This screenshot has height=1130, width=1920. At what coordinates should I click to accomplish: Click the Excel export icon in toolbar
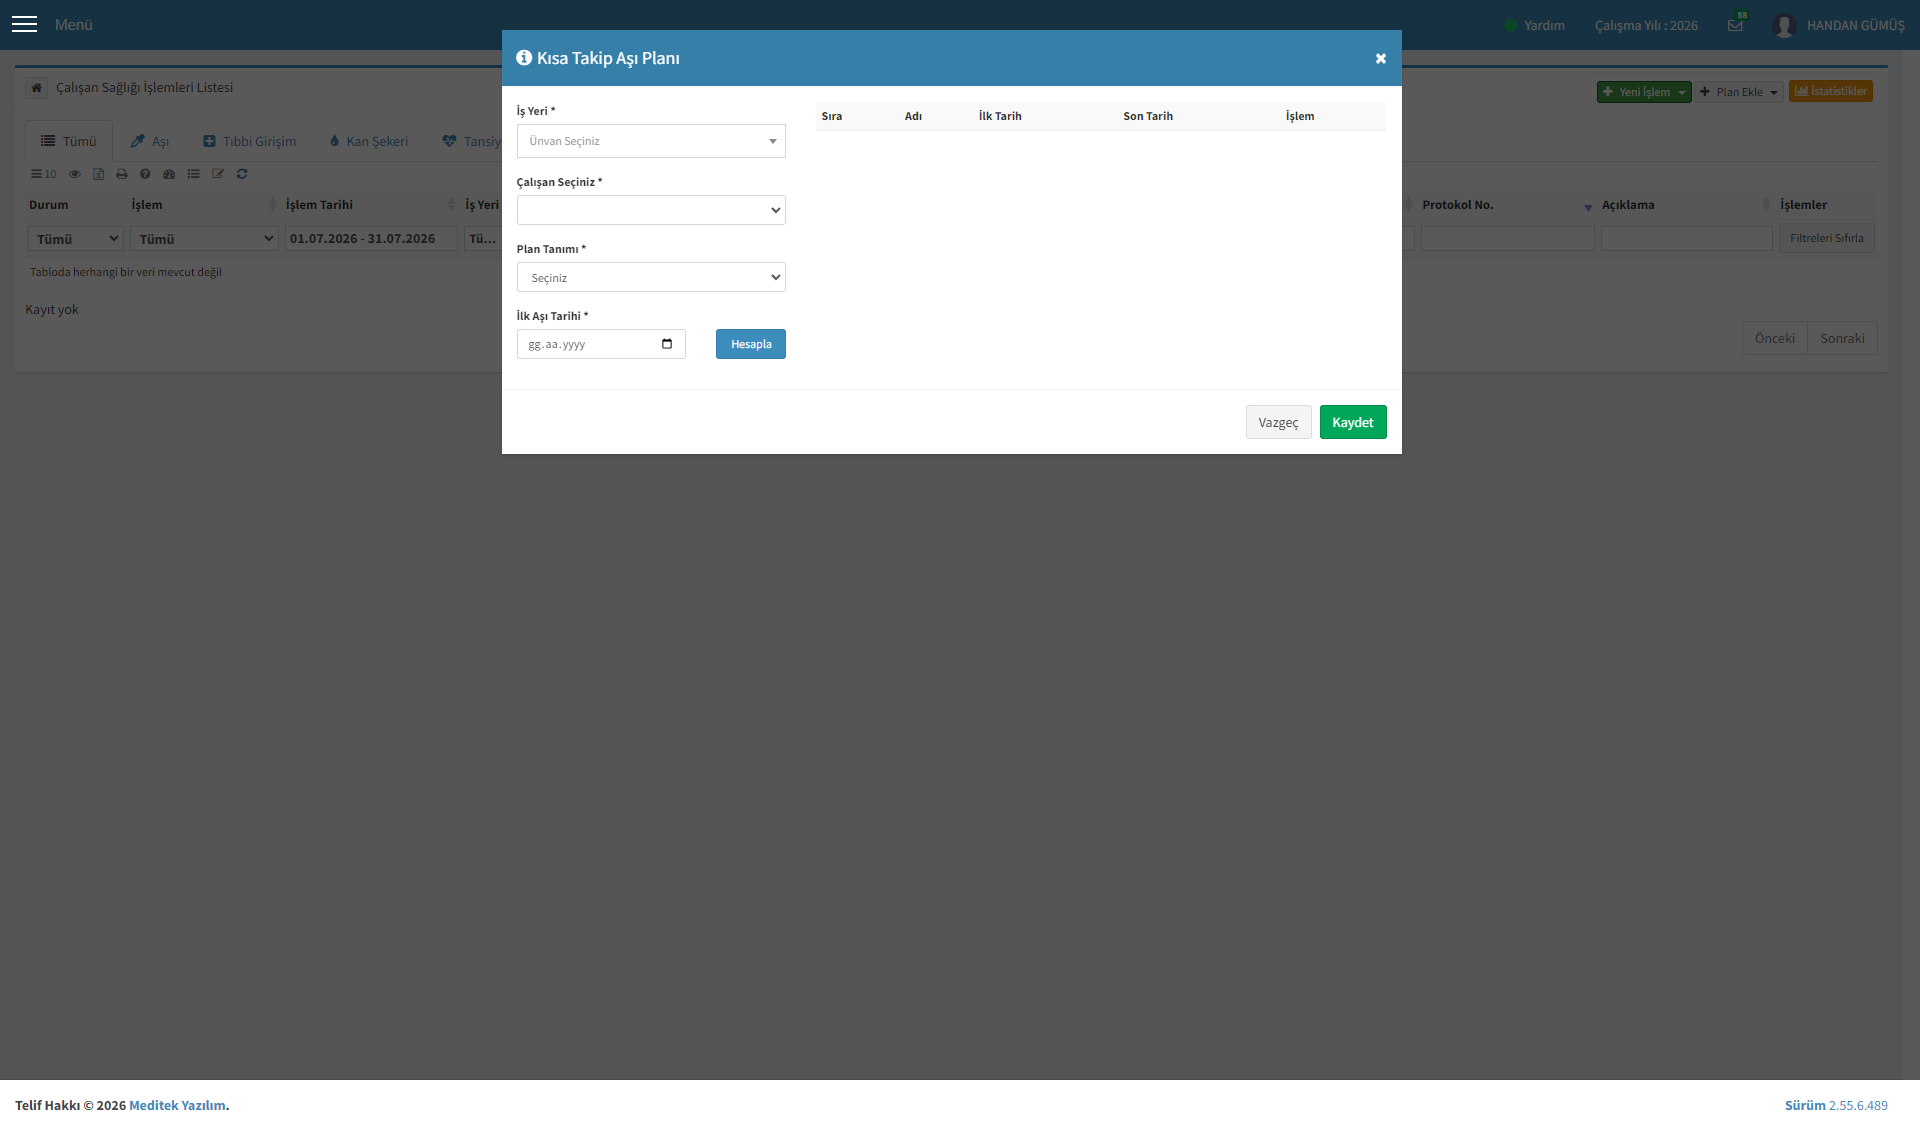(x=98, y=174)
